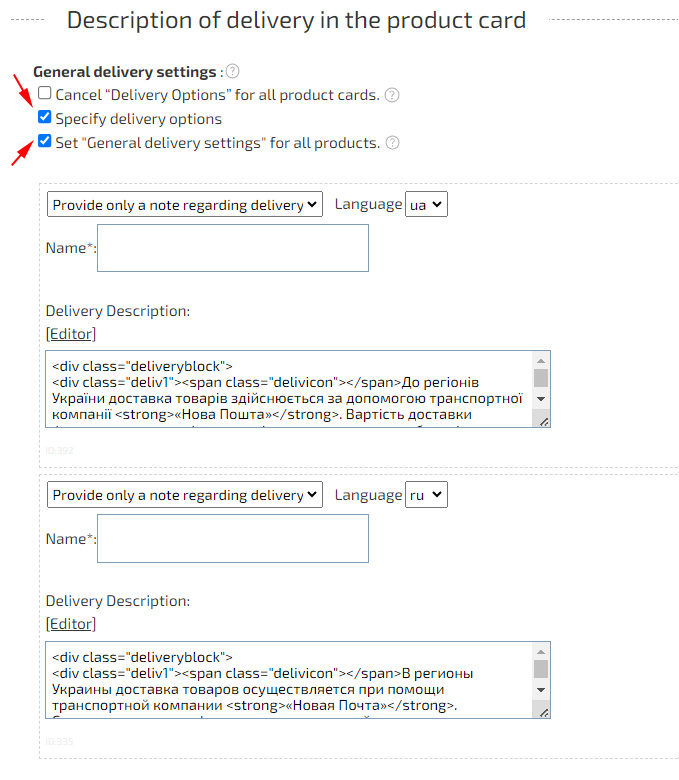
Task: Click help icon beside Cancel "Delivery Options" checkbox
Action: pos(392,95)
